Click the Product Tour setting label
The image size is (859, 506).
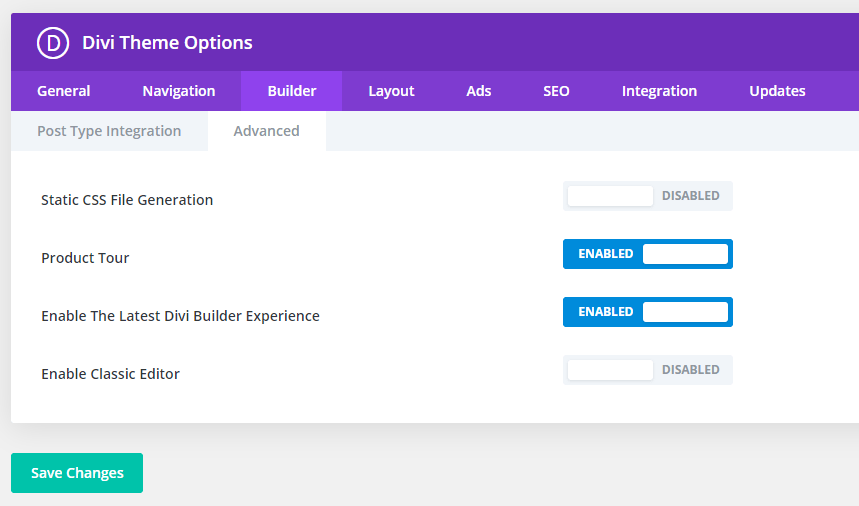pyautogui.click(x=85, y=258)
